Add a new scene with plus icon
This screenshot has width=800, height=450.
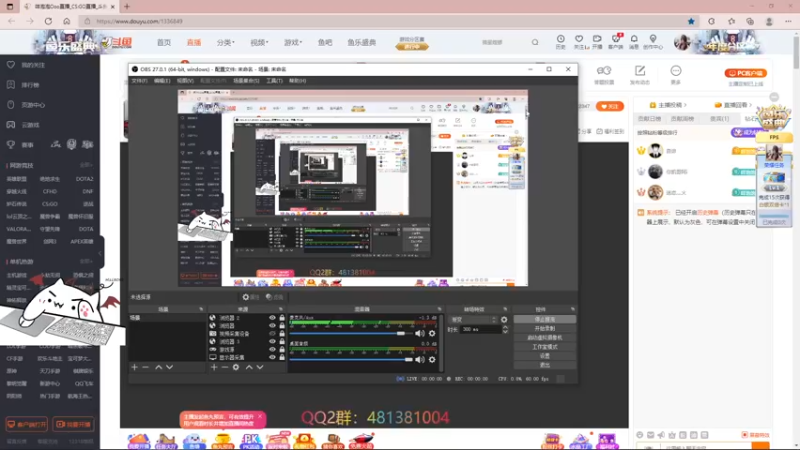(134, 367)
